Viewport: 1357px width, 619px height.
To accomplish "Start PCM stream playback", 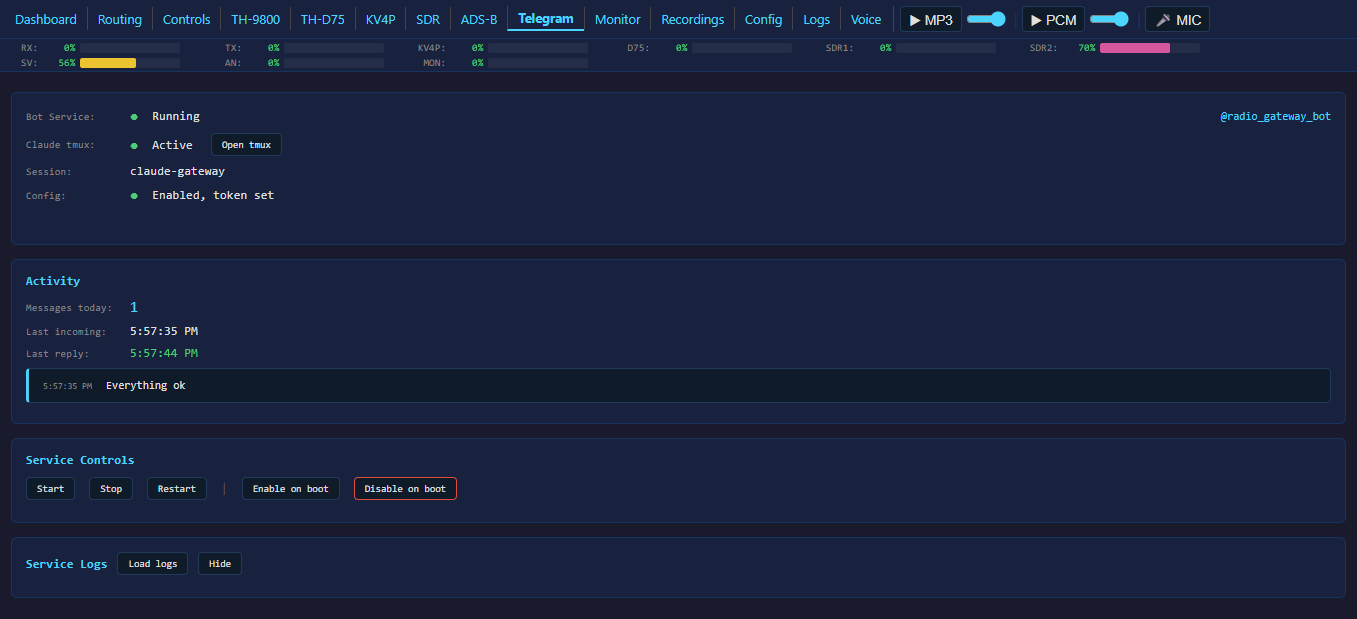I will (1053, 19).
